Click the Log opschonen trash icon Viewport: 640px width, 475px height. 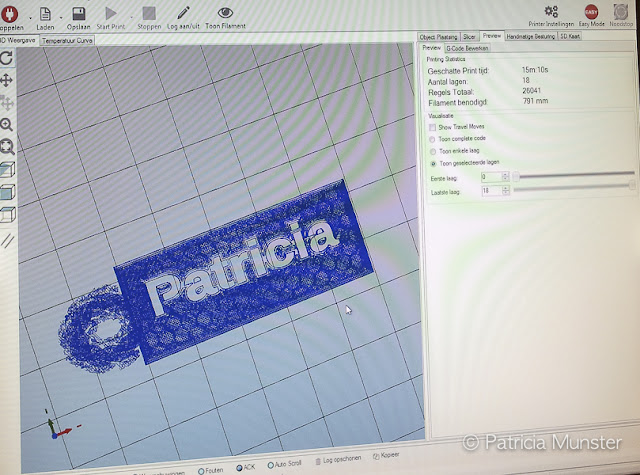[318, 462]
